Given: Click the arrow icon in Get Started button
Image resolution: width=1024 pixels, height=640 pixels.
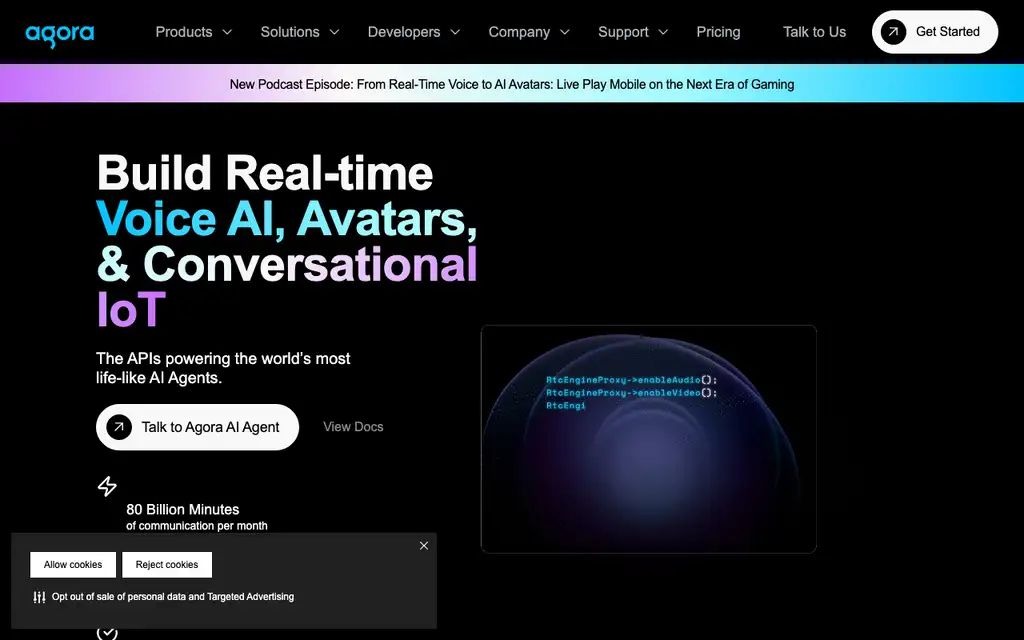Looking at the screenshot, I should 893,31.
